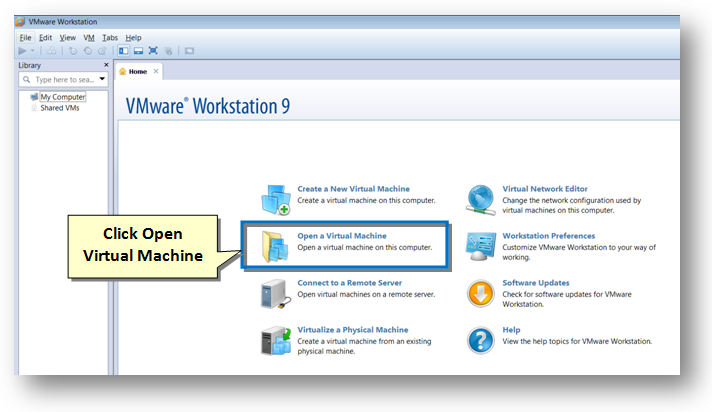Click the Open Virtual Machine folder icon

[275, 247]
